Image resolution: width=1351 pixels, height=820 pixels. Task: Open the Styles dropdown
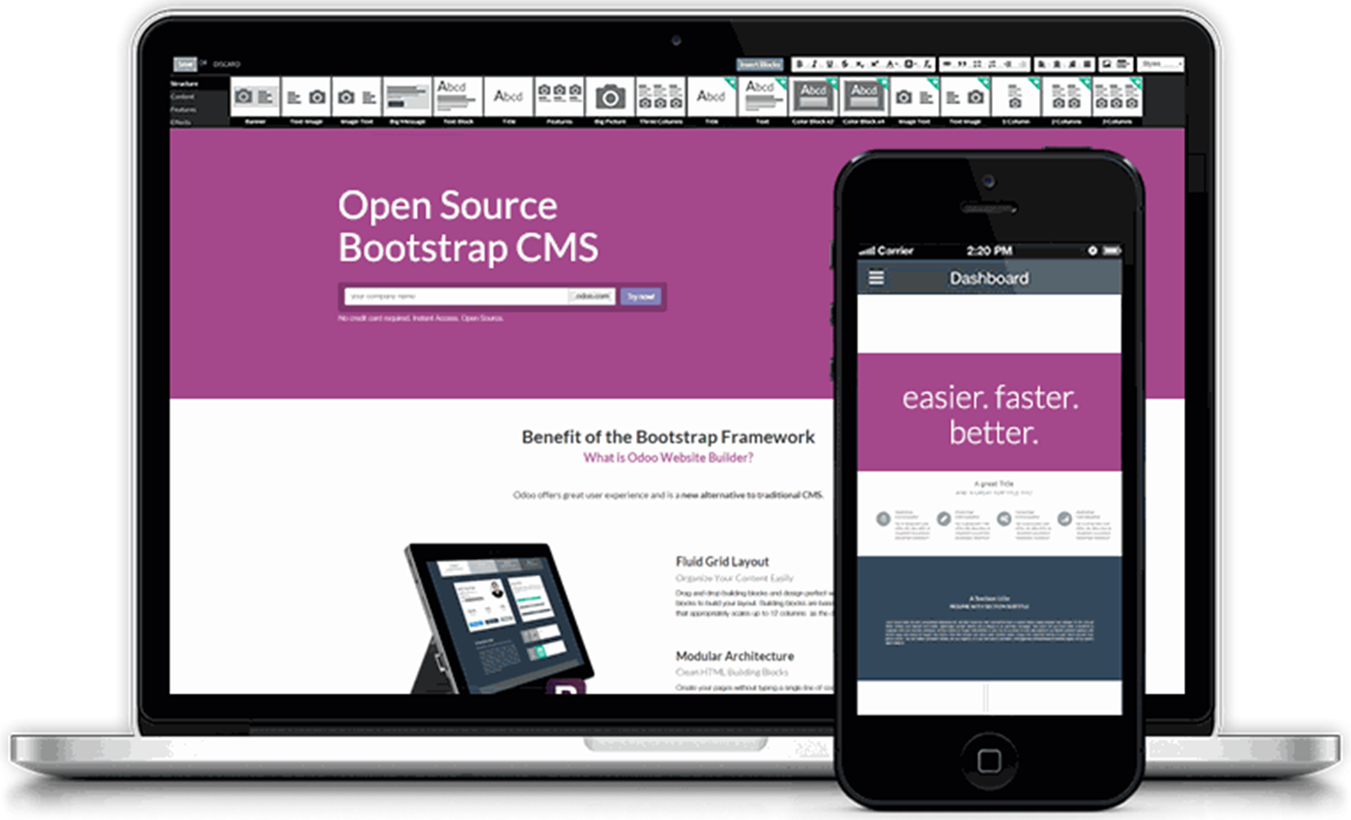[x=1161, y=64]
